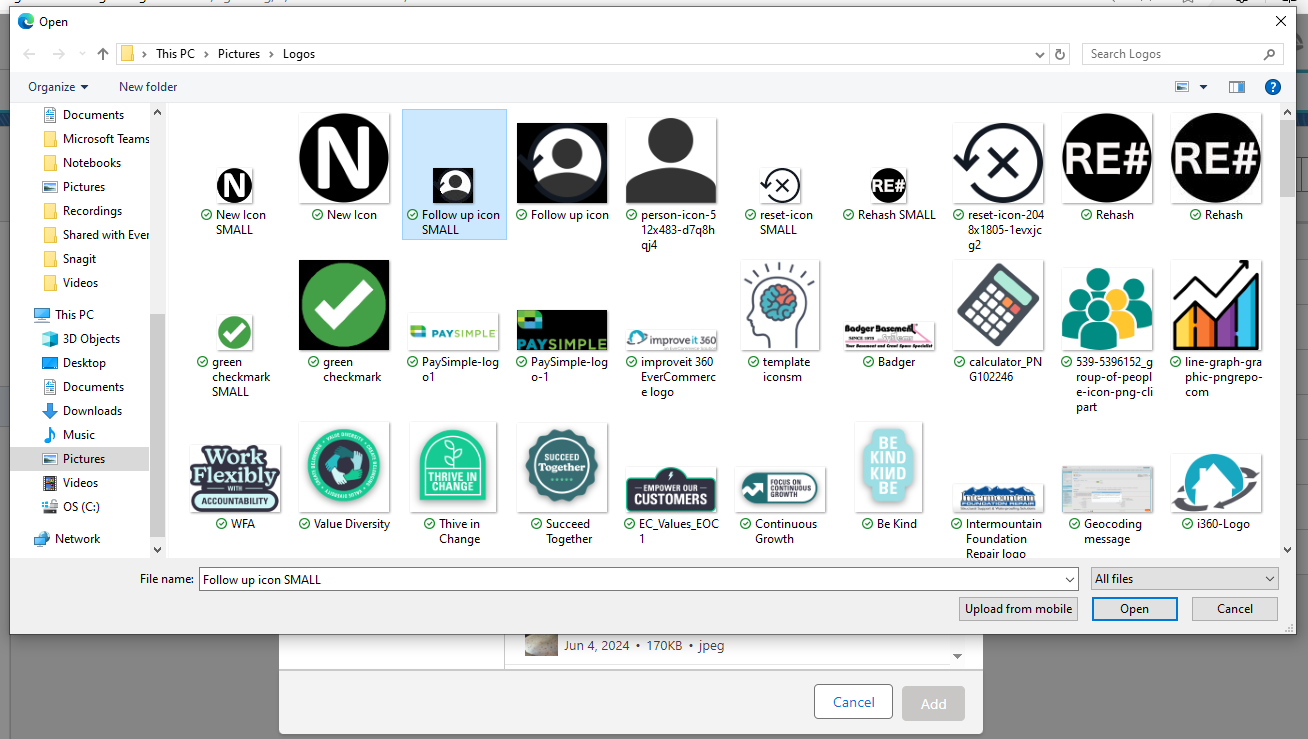
Task: Click the Change your view icon
Action: [x=1182, y=87]
